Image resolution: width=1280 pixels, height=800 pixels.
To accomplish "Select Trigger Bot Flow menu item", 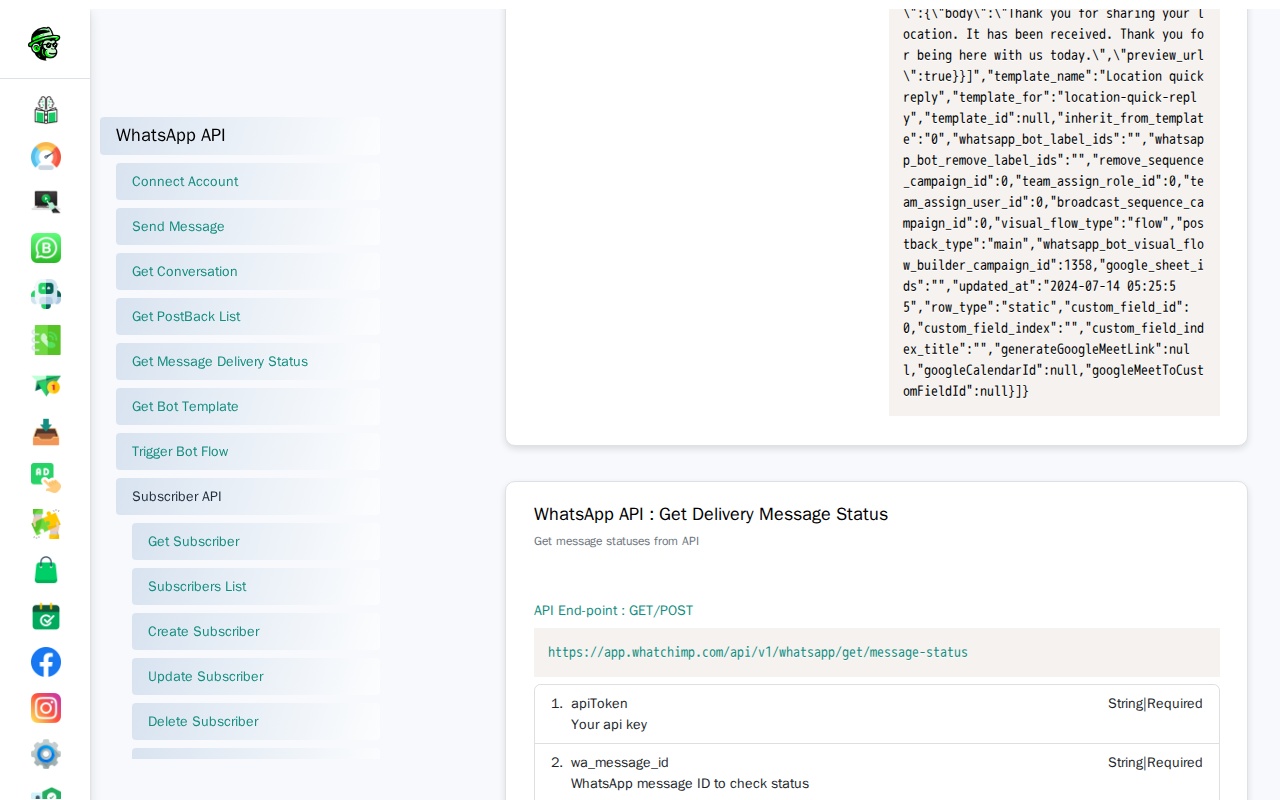I will tap(248, 452).
